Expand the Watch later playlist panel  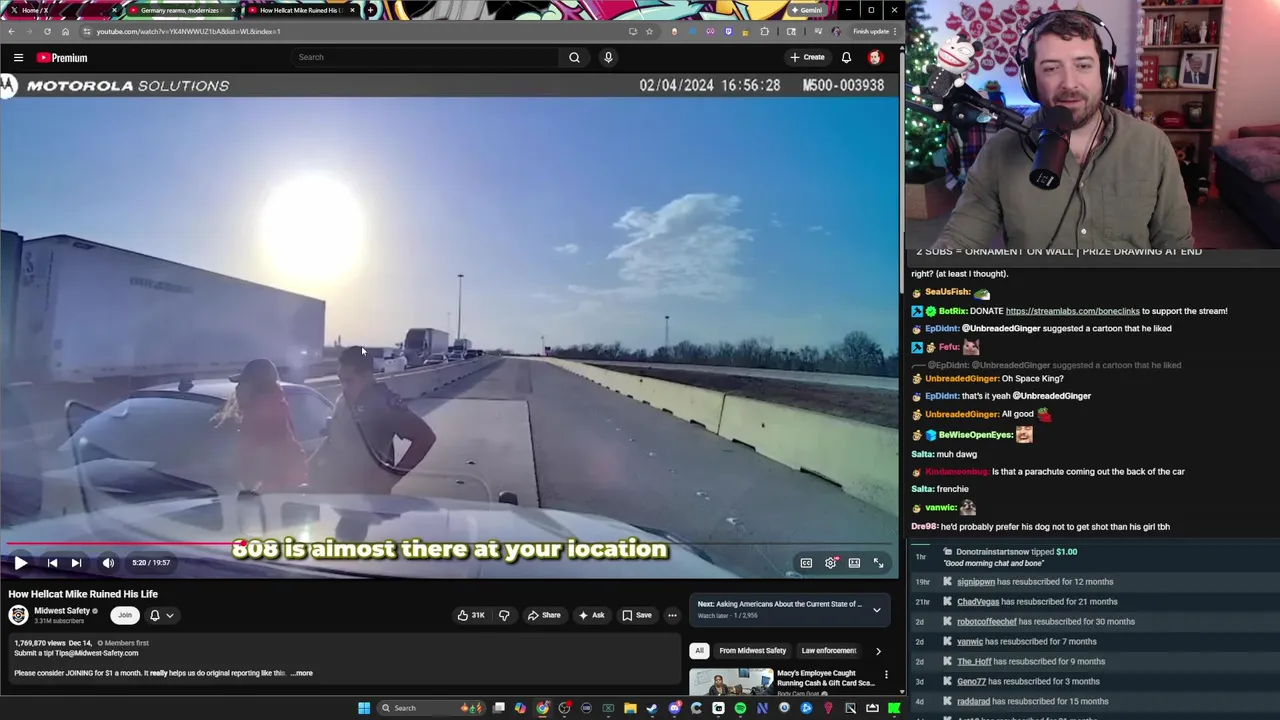point(876,610)
